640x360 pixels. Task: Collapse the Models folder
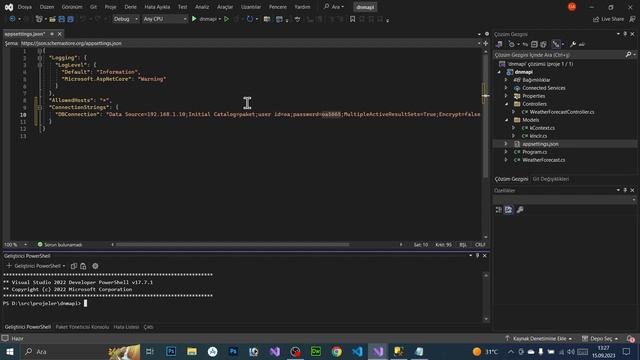click(x=506, y=120)
